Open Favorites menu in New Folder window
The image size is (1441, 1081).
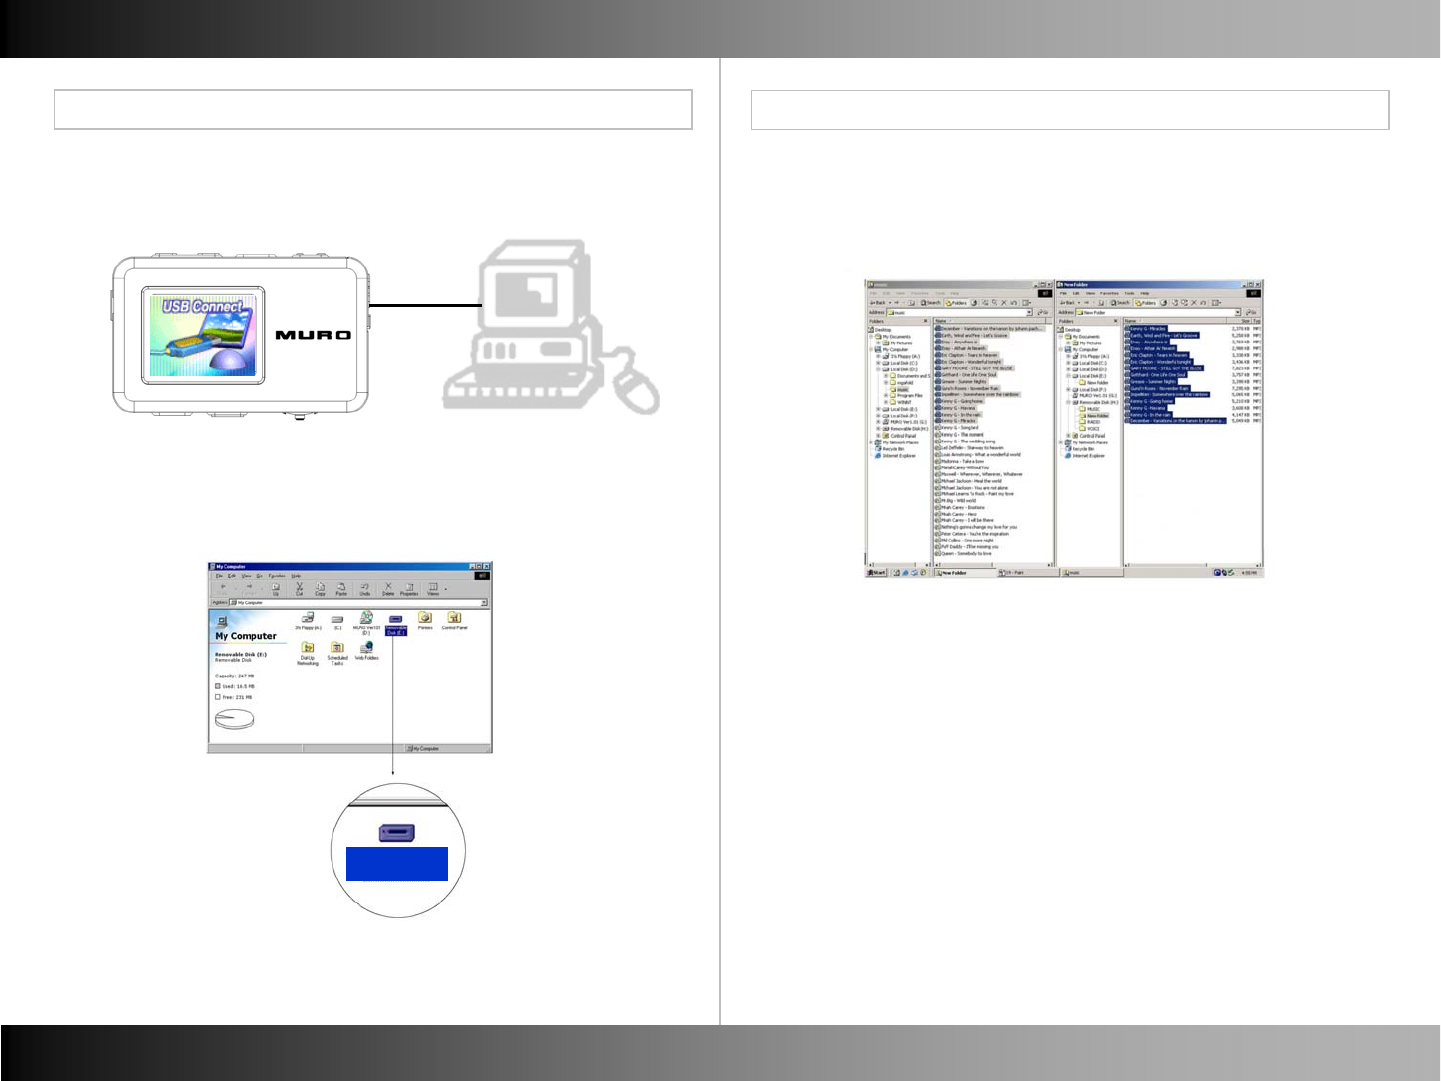coord(1110,293)
